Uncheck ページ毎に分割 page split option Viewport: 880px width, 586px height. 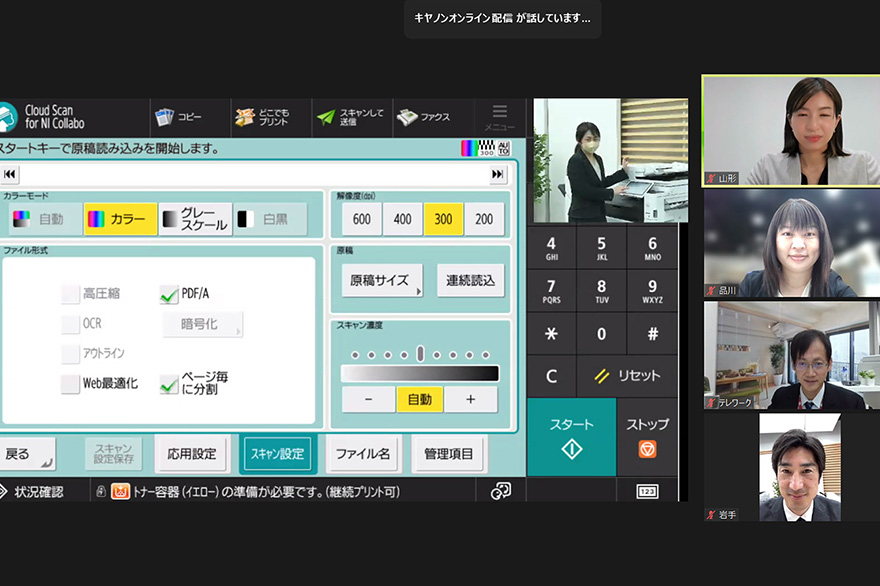[x=169, y=384]
